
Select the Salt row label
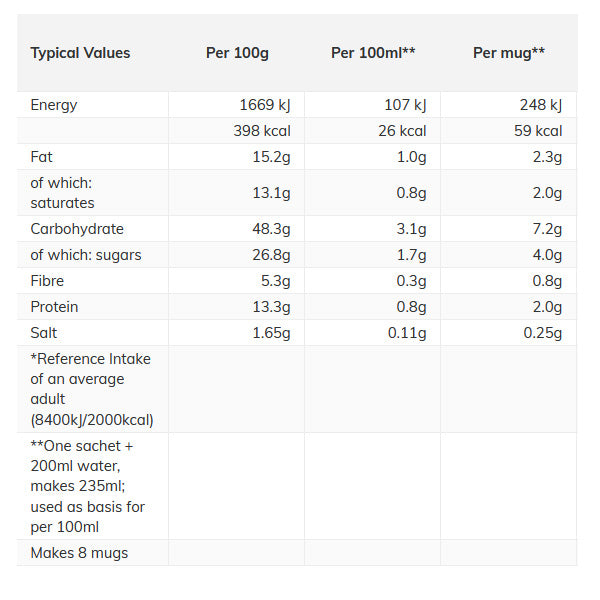click(x=45, y=333)
